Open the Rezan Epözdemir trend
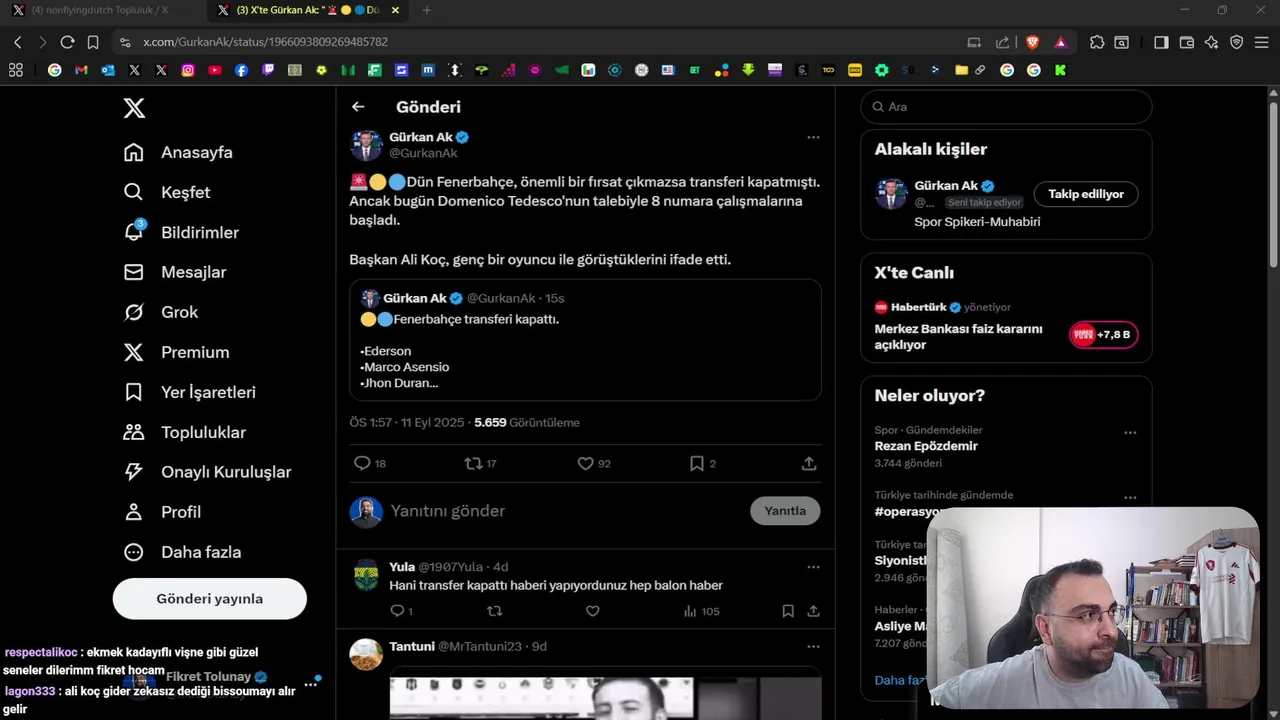This screenshot has height=720, width=1280. point(926,446)
